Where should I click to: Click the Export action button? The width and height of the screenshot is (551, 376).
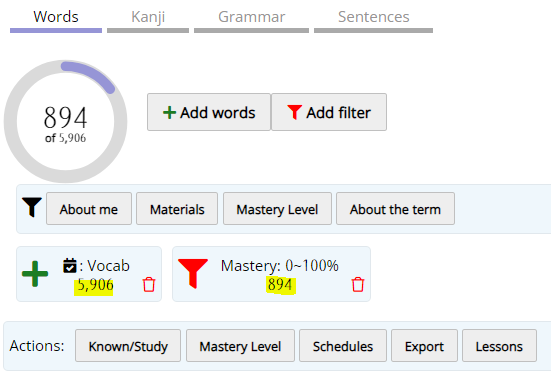tap(424, 346)
